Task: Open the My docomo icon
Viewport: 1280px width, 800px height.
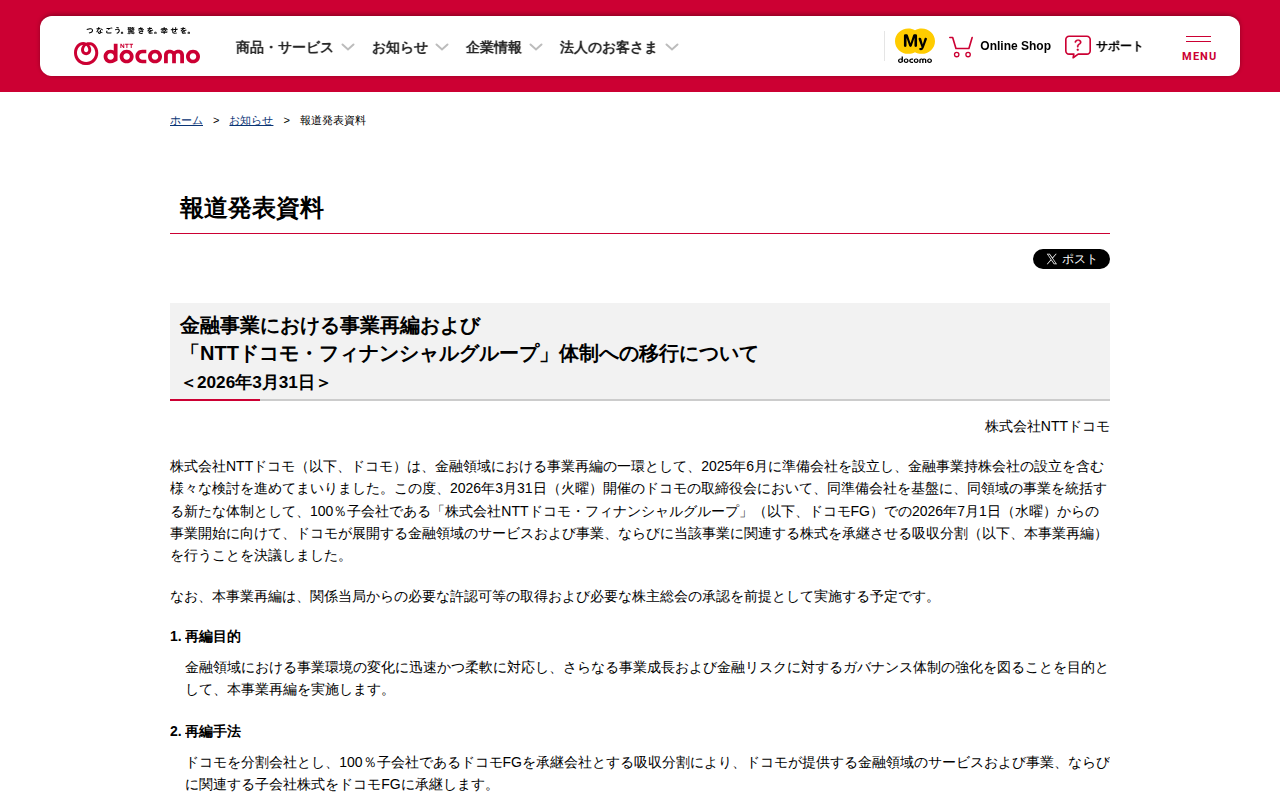Action: click(914, 46)
